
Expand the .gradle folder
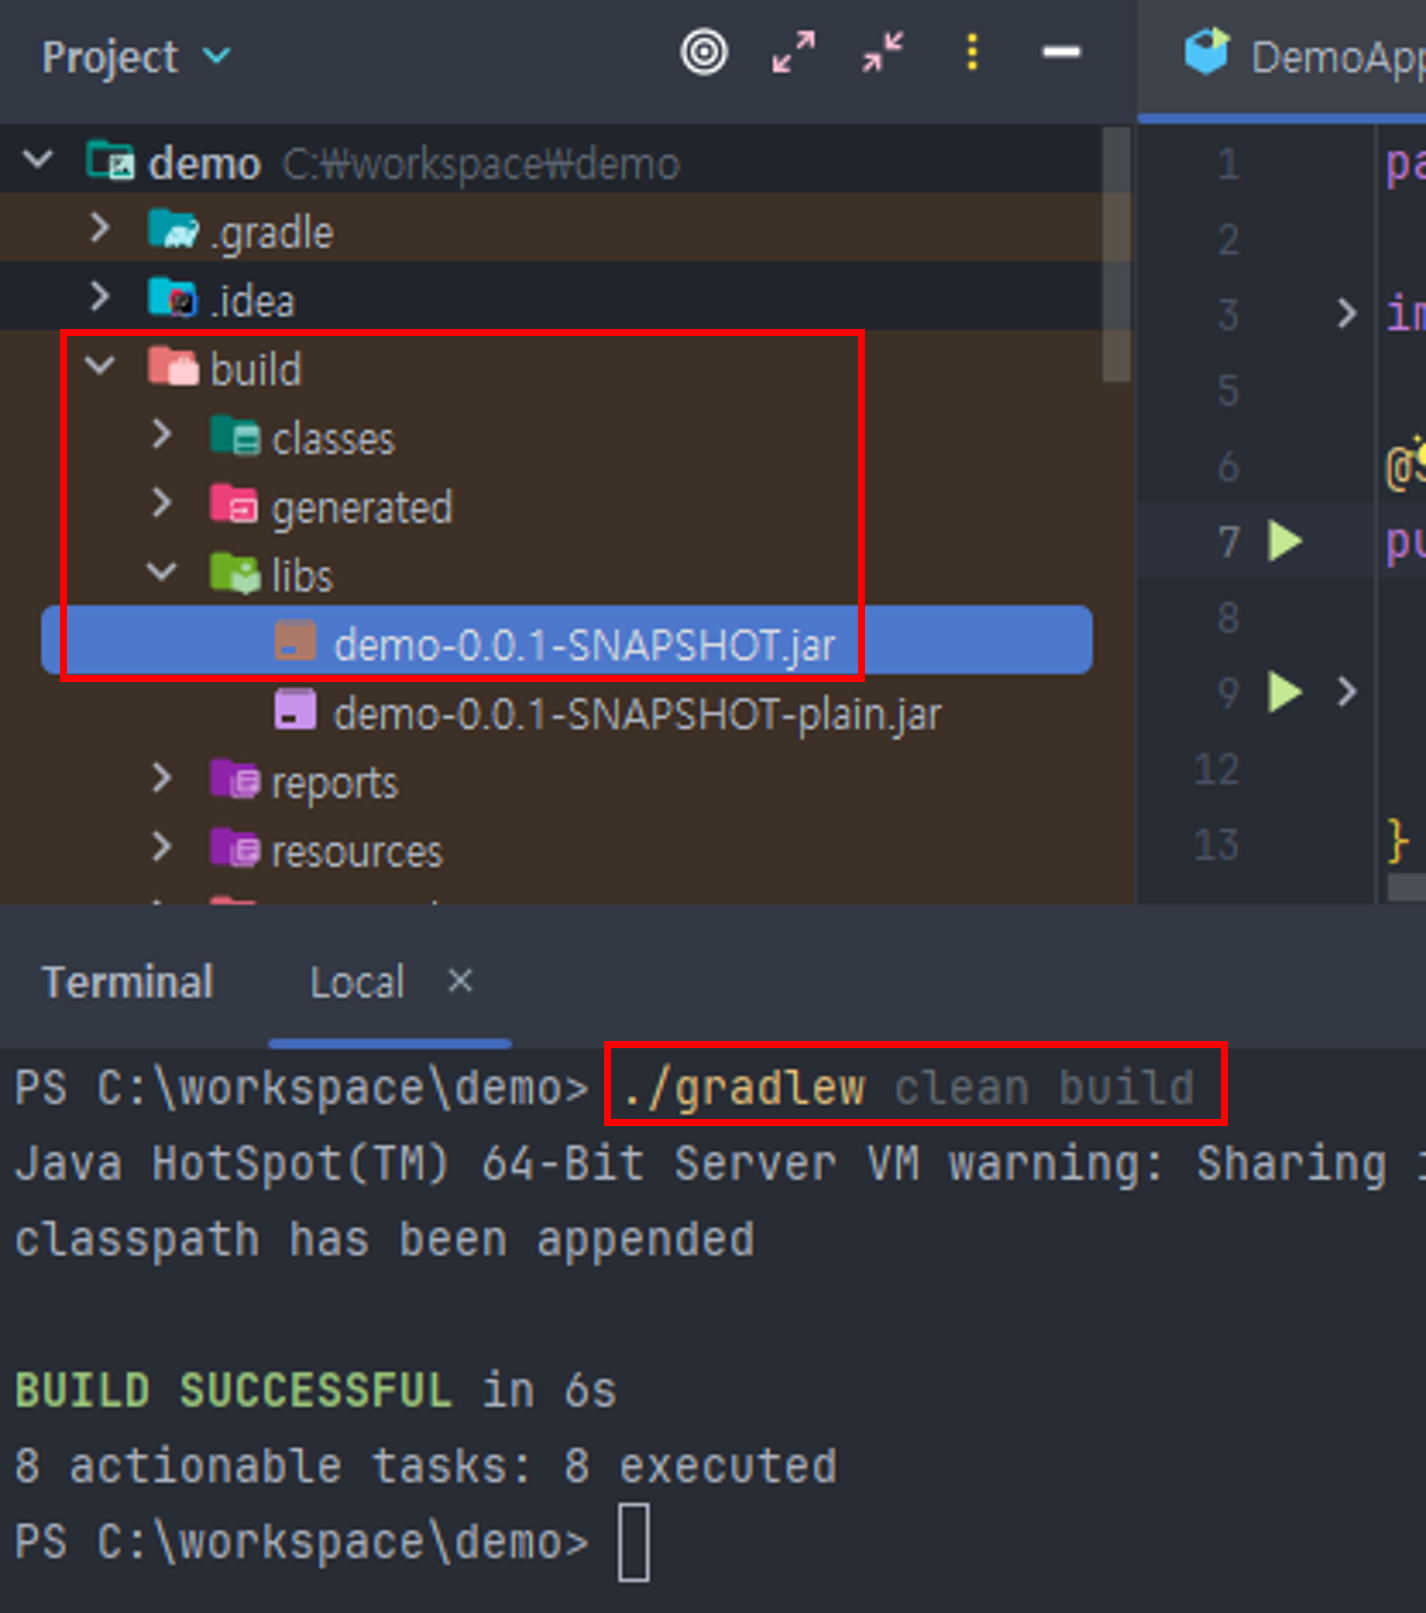(99, 228)
